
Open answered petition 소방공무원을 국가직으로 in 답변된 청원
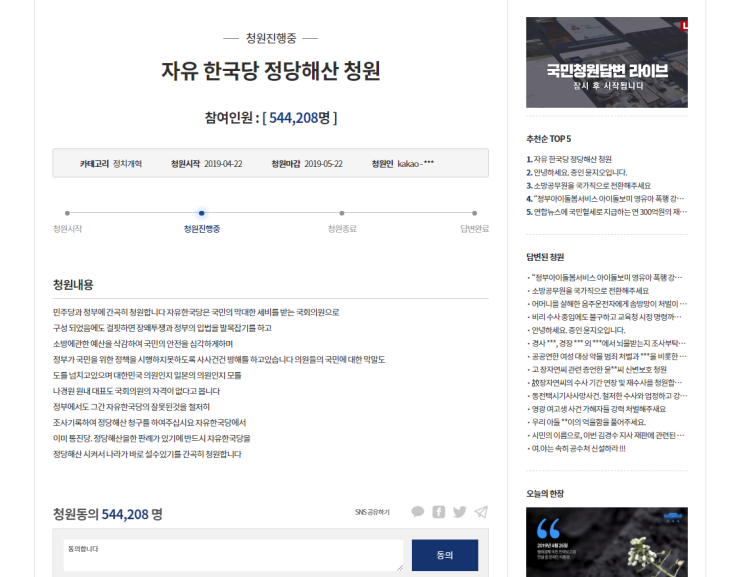pos(590,291)
